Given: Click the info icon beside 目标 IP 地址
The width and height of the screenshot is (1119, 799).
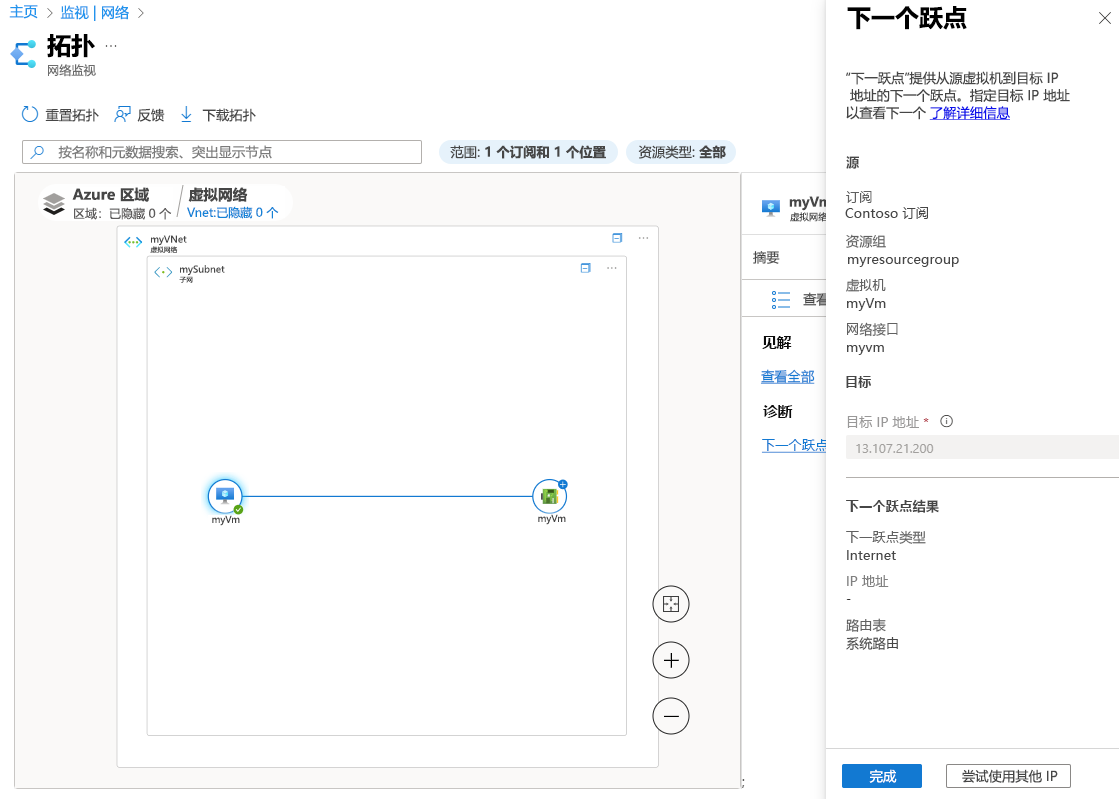Looking at the screenshot, I should pos(946,421).
